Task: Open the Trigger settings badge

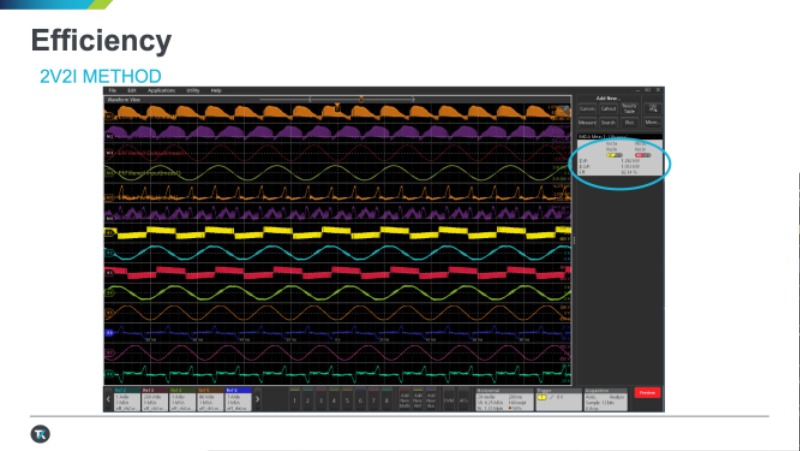Action: [559, 399]
